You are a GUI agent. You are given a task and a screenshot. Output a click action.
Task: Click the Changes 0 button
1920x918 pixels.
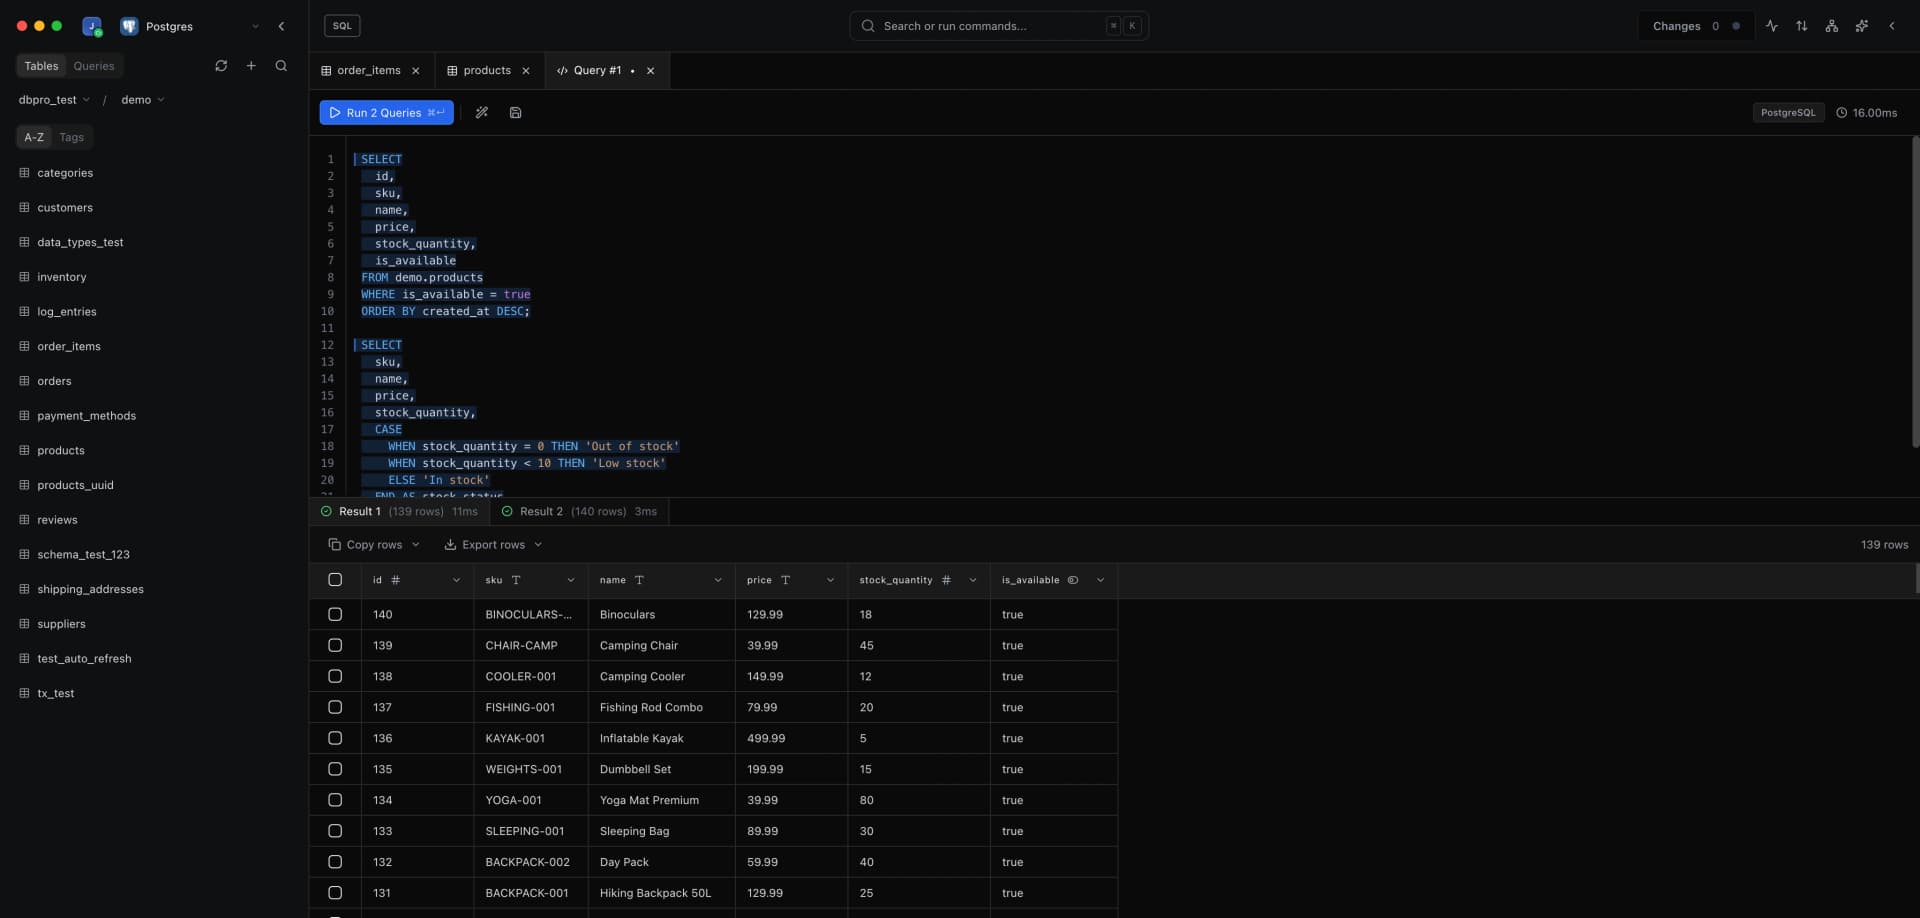(1695, 26)
